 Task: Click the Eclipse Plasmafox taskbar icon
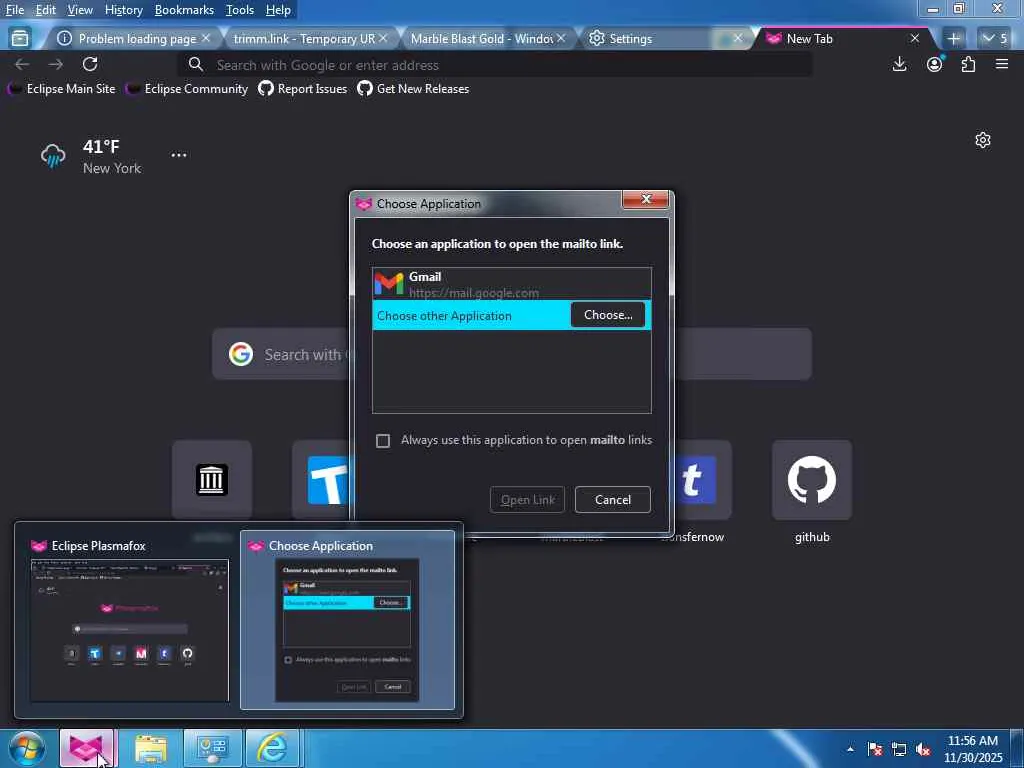86,748
